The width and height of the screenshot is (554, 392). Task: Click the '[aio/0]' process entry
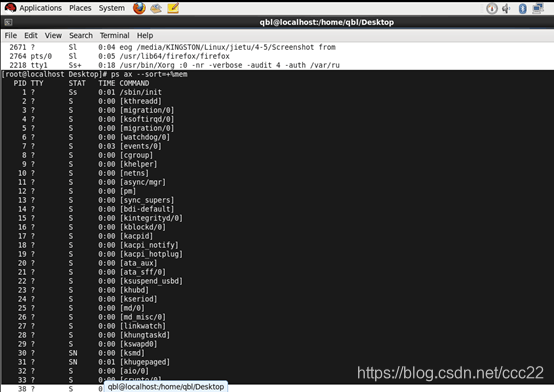[134, 371]
